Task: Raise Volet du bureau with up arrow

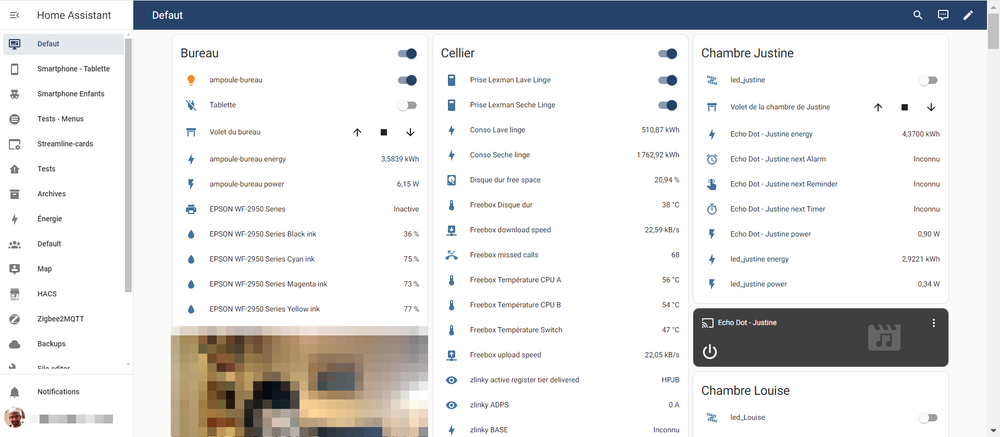Action: [357, 132]
